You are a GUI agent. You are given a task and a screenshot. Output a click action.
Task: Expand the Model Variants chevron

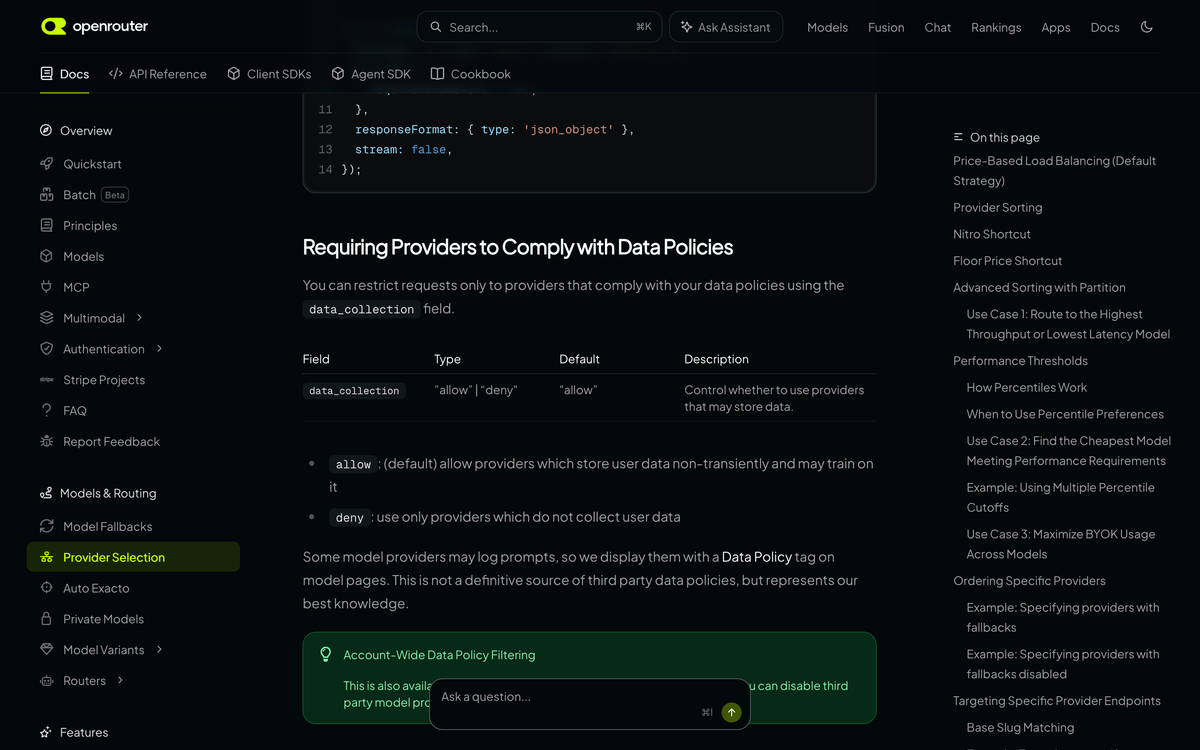coord(159,650)
